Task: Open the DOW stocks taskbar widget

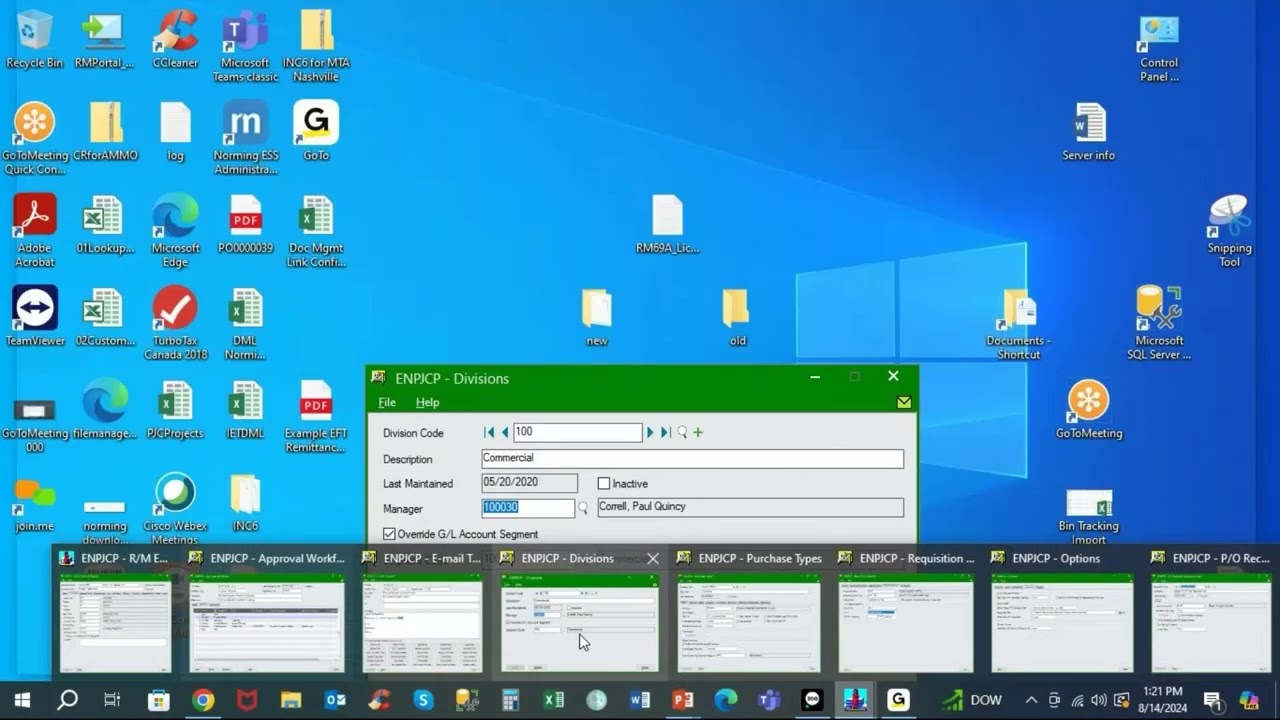Action: click(x=972, y=700)
